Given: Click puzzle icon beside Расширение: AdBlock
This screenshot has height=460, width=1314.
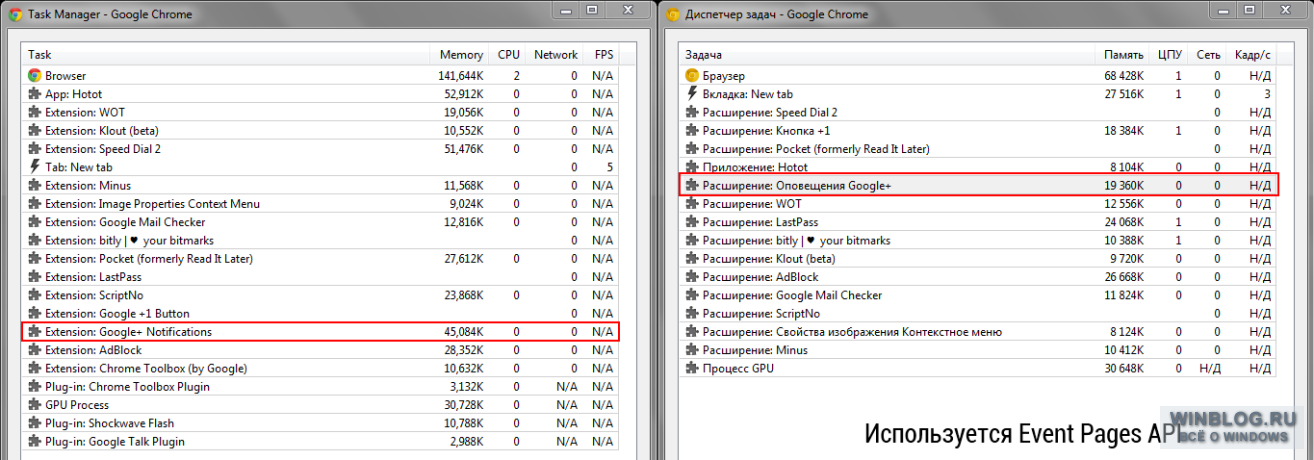Looking at the screenshot, I should coord(692,277).
